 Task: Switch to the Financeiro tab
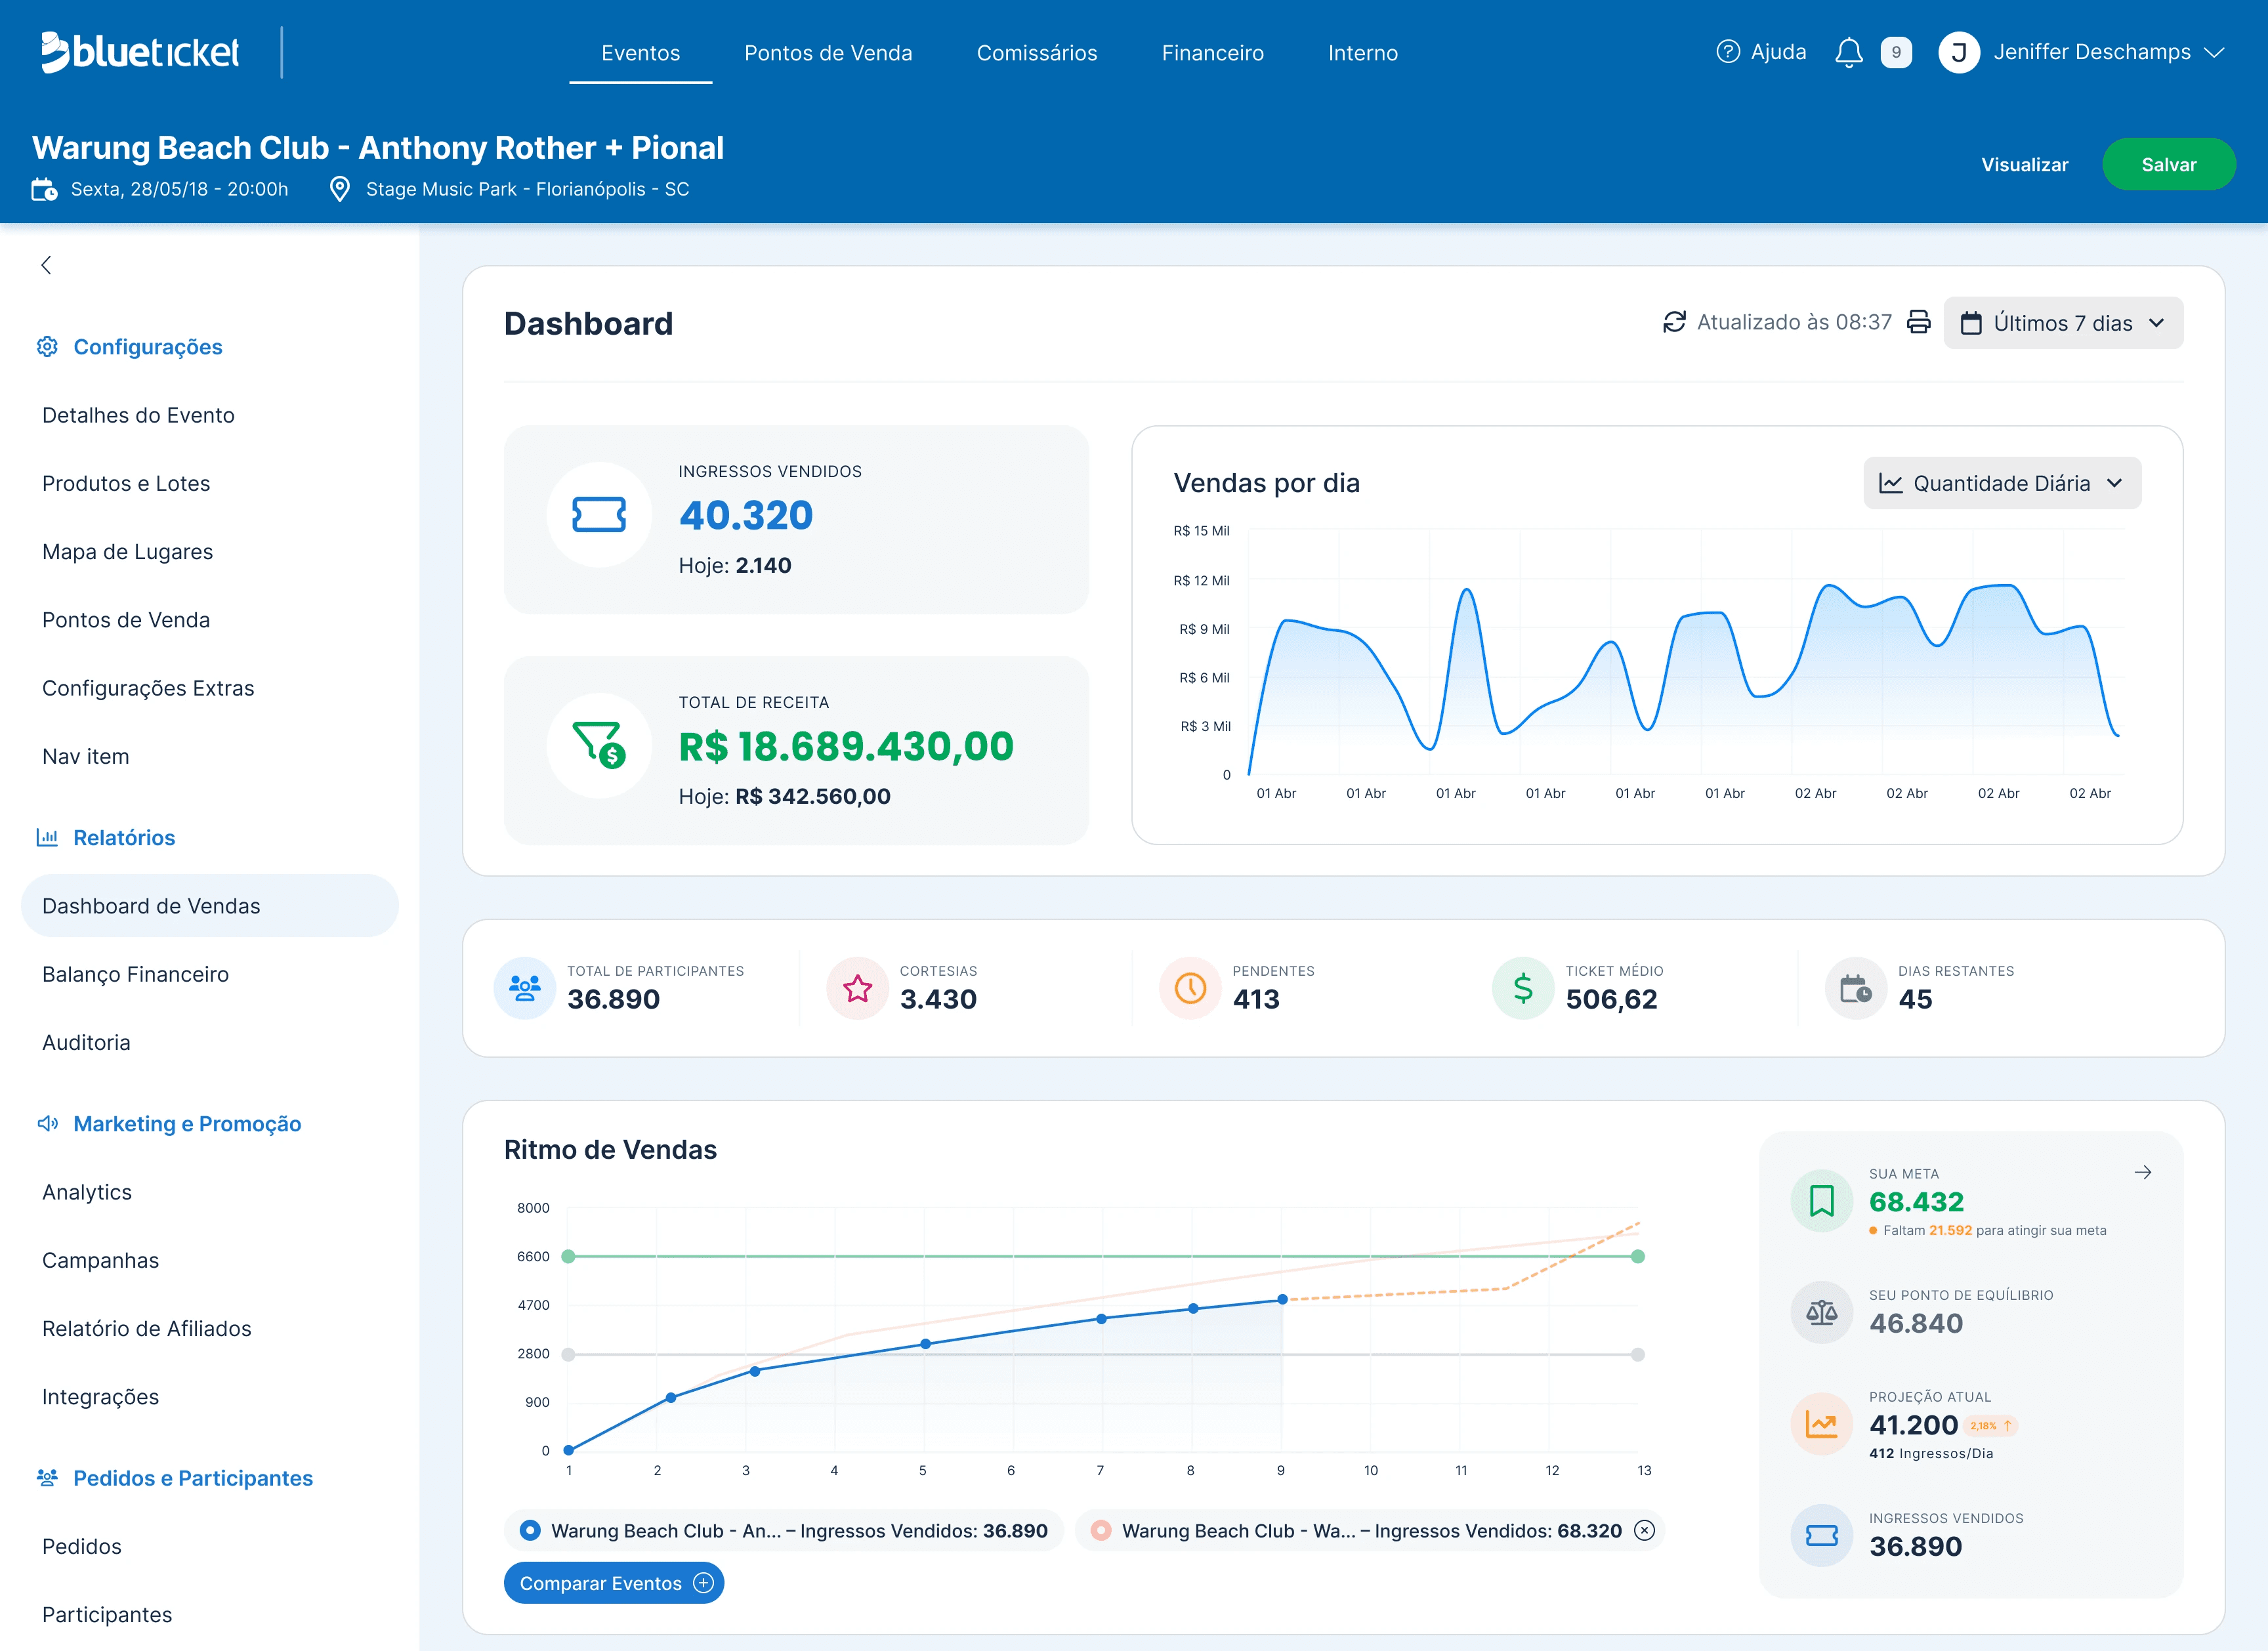click(1212, 53)
